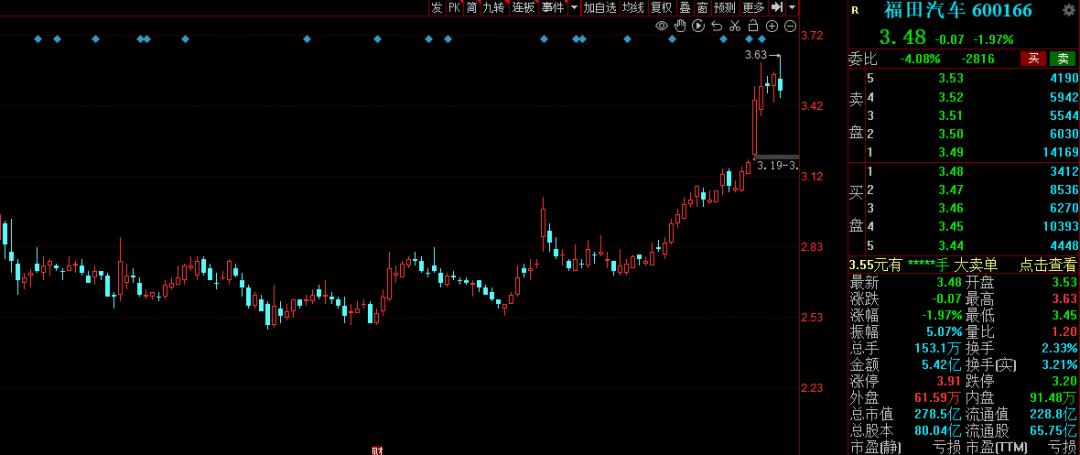This screenshot has width=1080, height=455.
Task: Open the settings gear beside 600166
Action: [x=1068, y=10]
